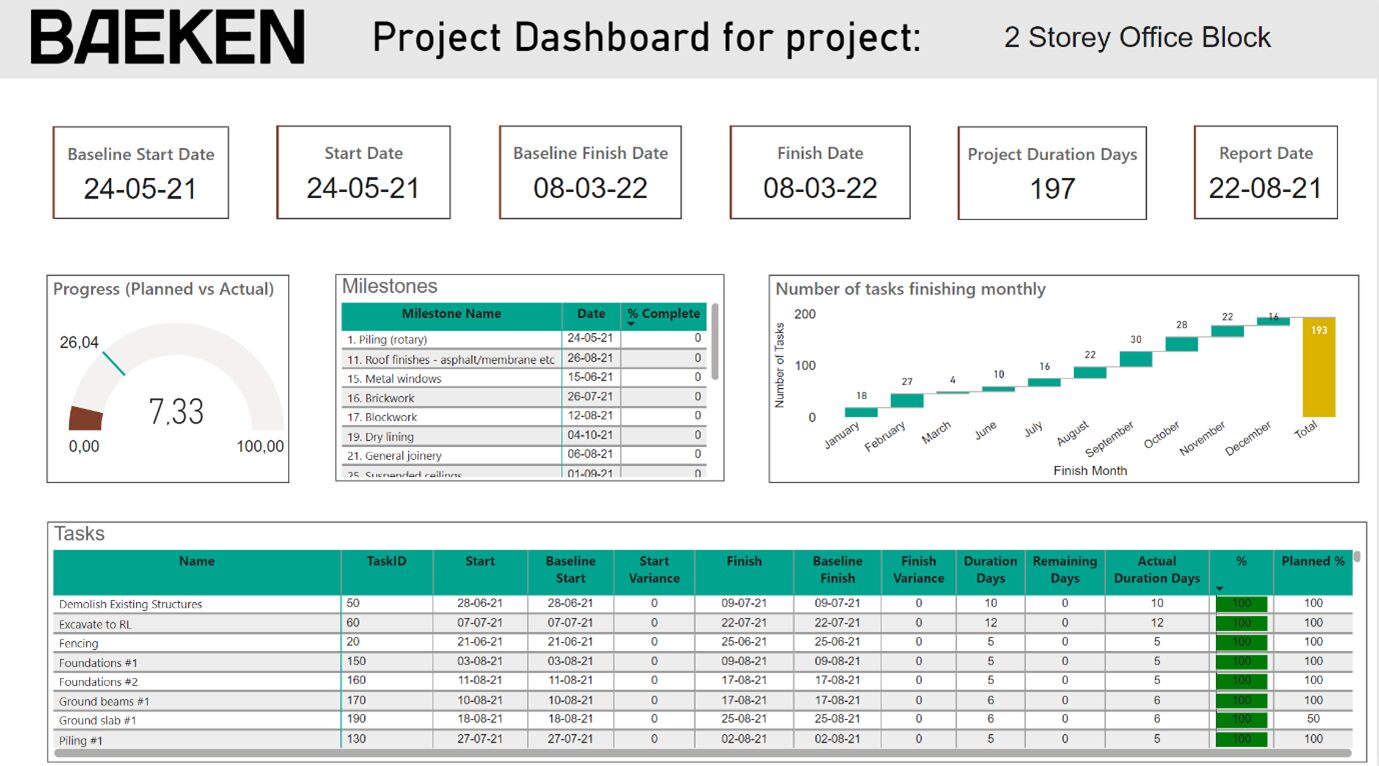
Task: Sort tasks by the Name column header
Action: click(x=196, y=561)
